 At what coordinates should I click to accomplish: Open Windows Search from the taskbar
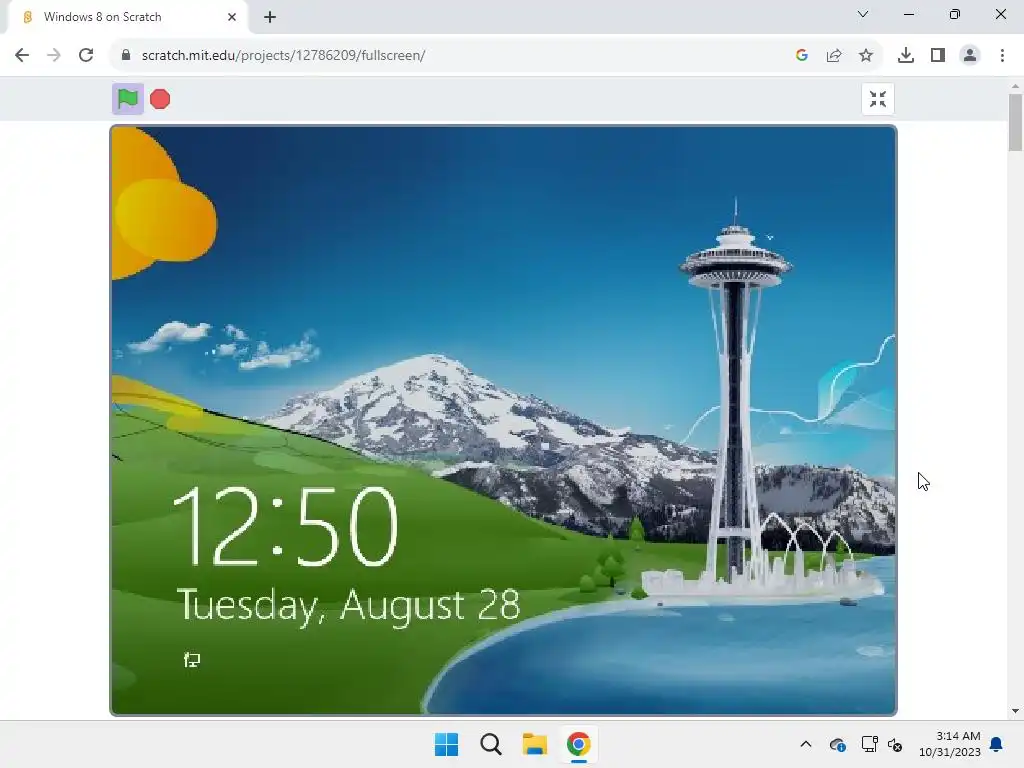point(490,744)
